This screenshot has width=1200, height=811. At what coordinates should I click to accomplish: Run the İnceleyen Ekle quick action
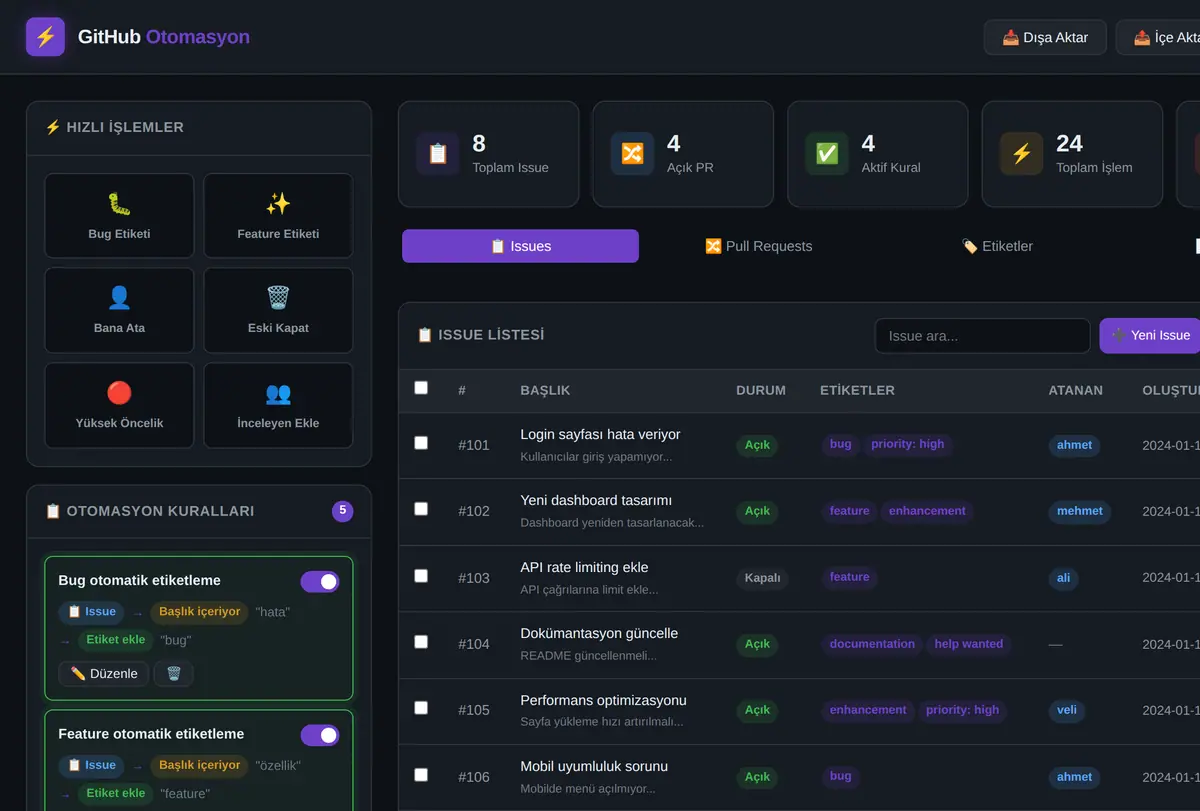pos(278,405)
